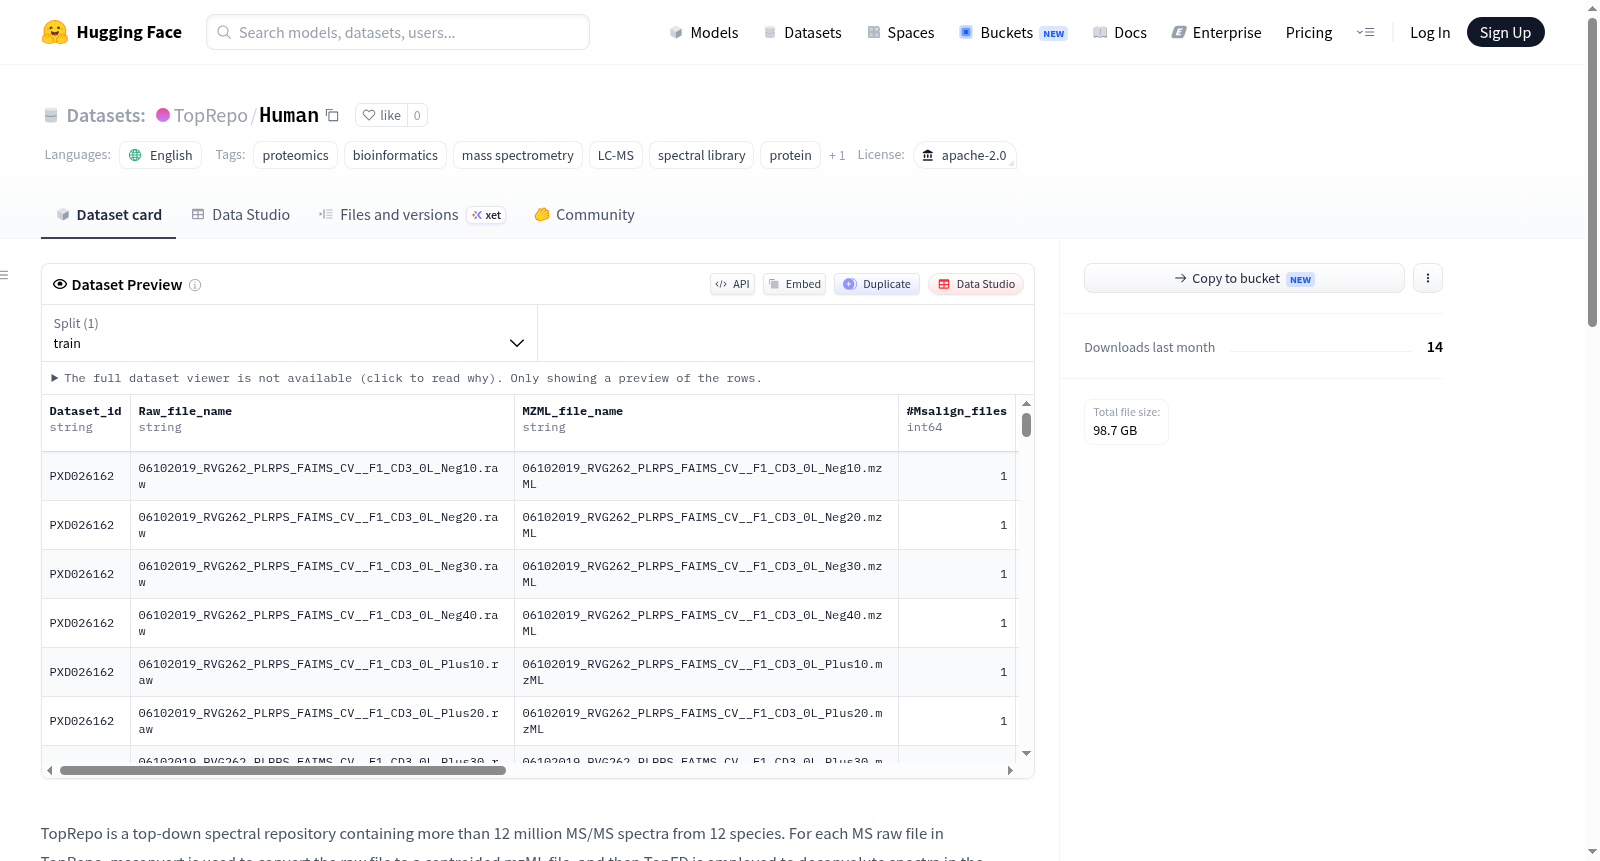
Task: Click the Hugging Face logo icon
Action: pos(55,32)
